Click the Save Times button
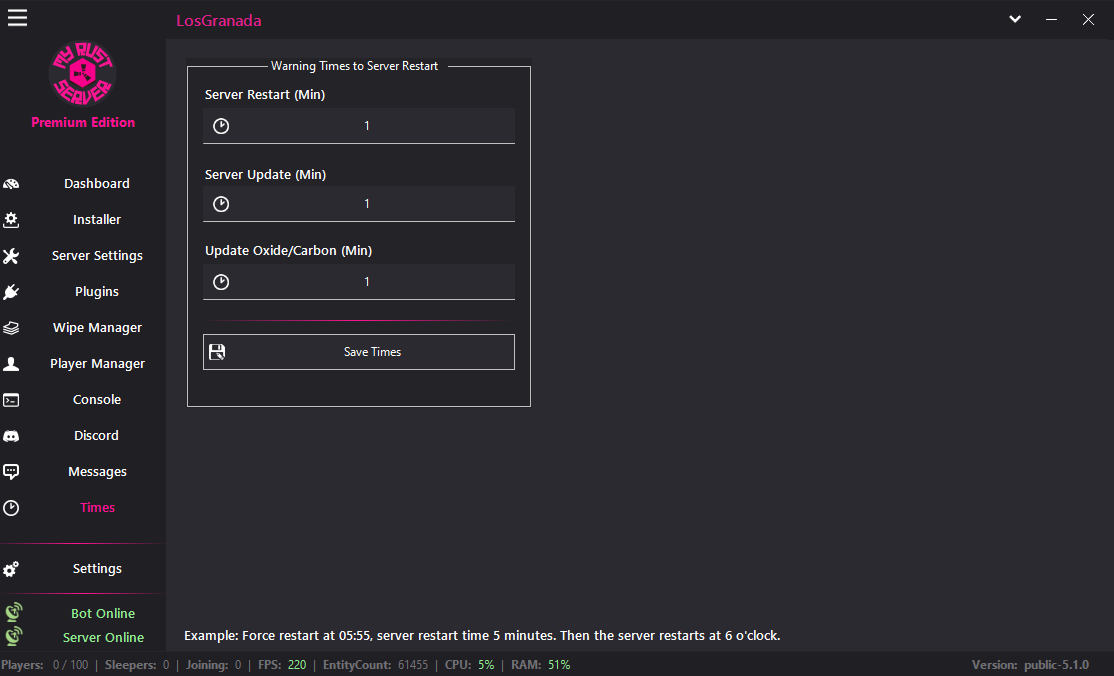The image size is (1114, 676). 359,352
